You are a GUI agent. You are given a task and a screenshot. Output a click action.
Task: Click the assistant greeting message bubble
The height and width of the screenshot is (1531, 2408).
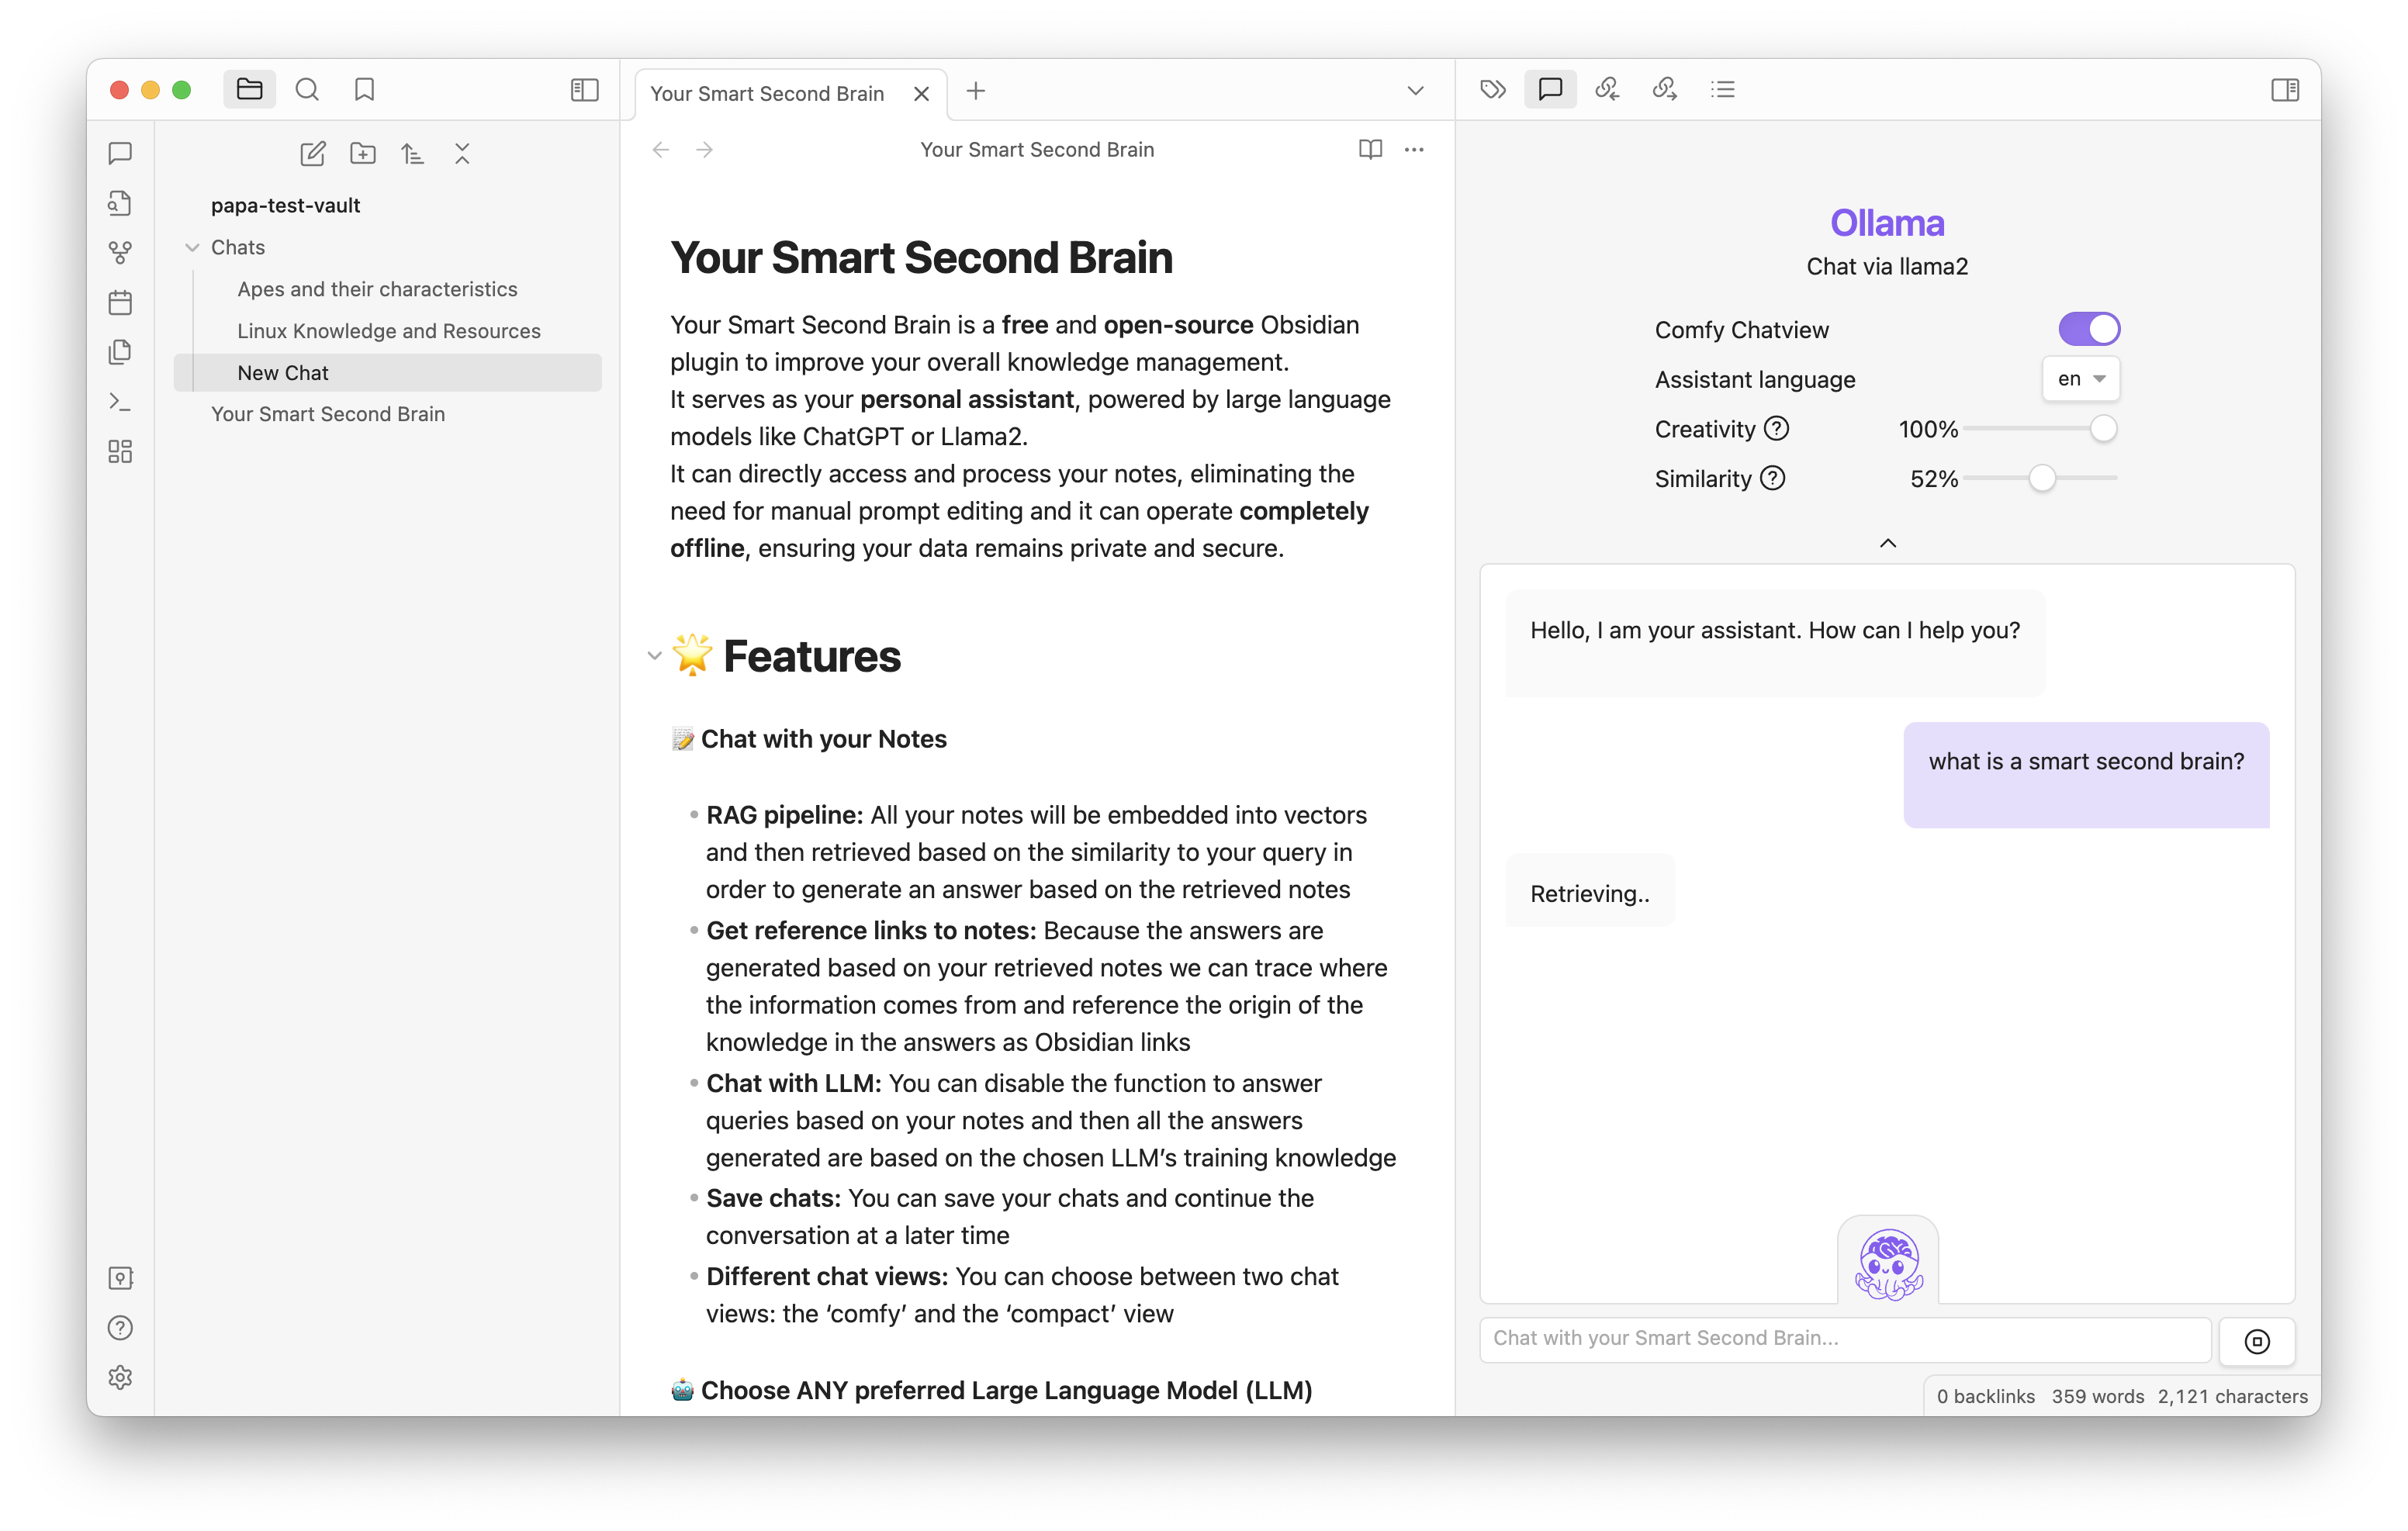click(x=1775, y=643)
